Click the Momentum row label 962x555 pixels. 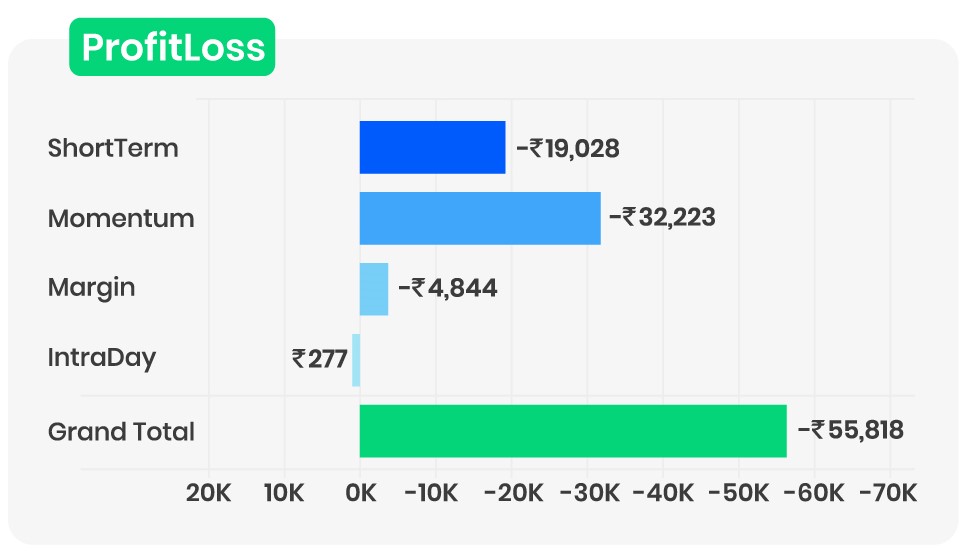(x=121, y=218)
